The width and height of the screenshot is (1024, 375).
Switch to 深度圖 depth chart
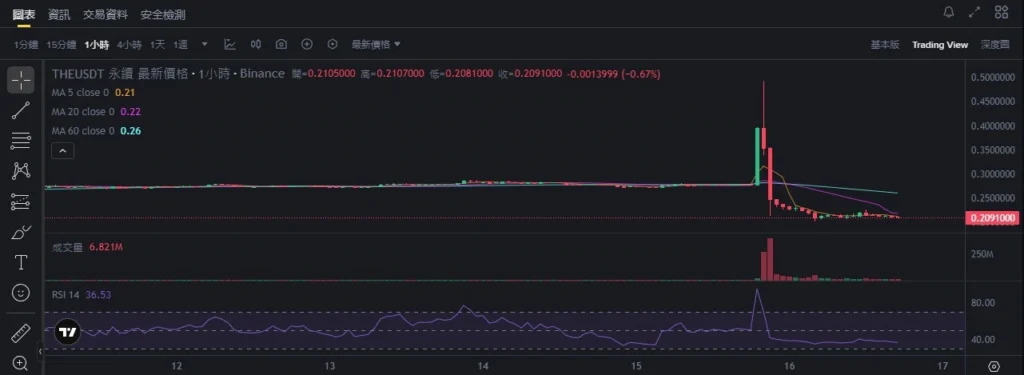pos(995,44)
